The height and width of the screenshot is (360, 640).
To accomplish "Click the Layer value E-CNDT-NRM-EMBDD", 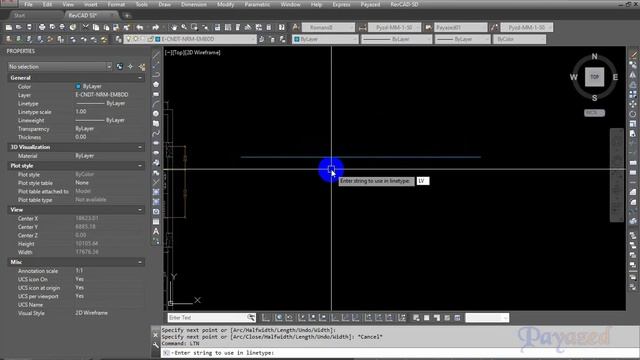I will (102, 95).
